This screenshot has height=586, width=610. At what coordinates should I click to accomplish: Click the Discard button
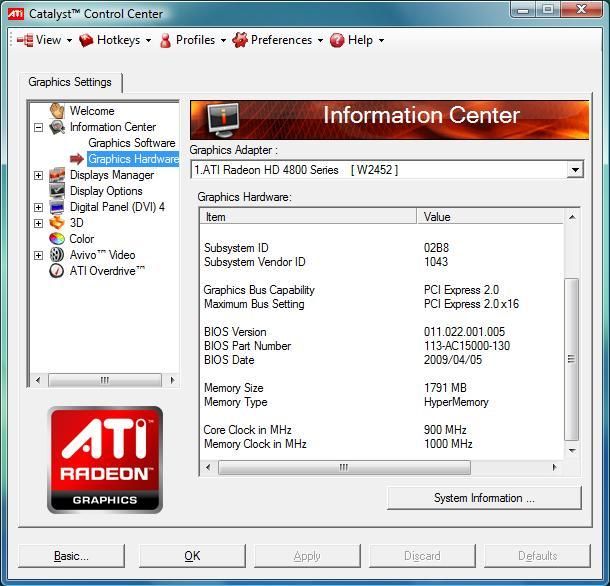click(422, 556)
